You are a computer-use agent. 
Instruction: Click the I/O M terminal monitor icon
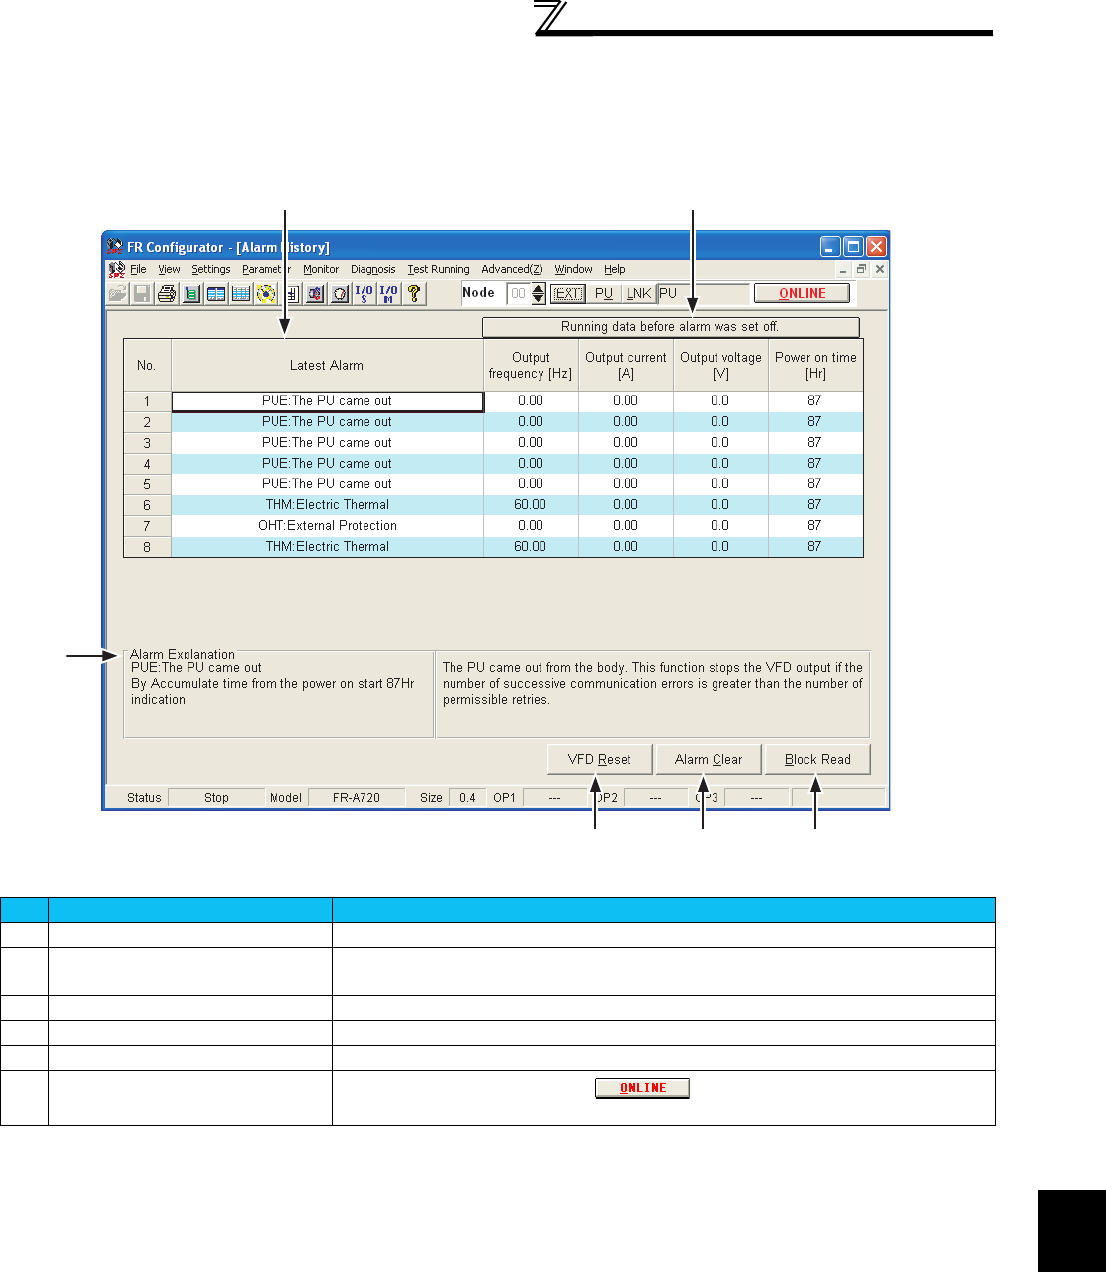[x=388, y=293]
